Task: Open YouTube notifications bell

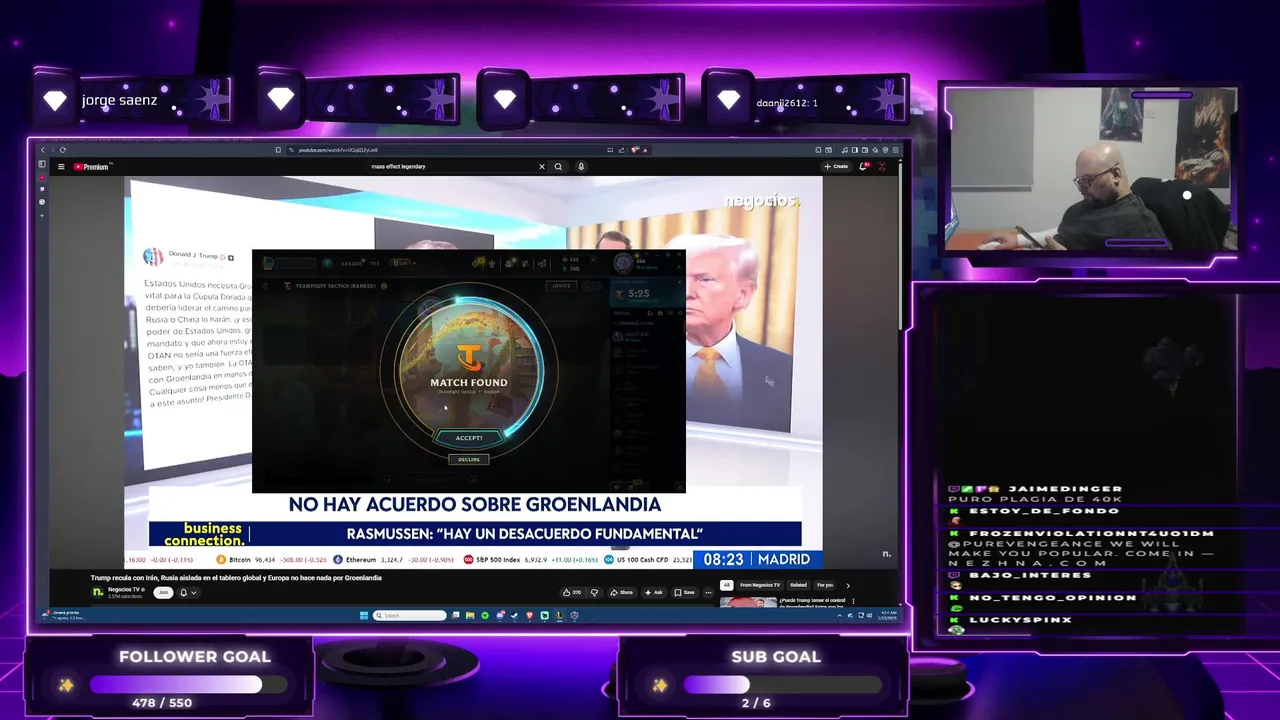Action: (864, 166)
